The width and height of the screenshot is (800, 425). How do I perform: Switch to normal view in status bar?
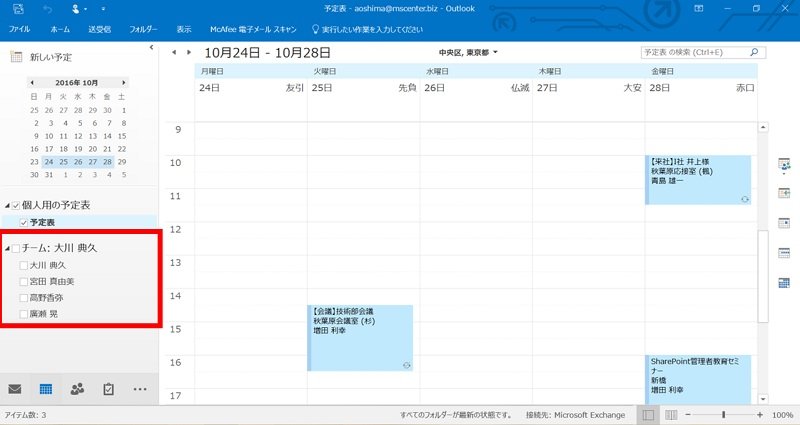click(x=648, y=415)
